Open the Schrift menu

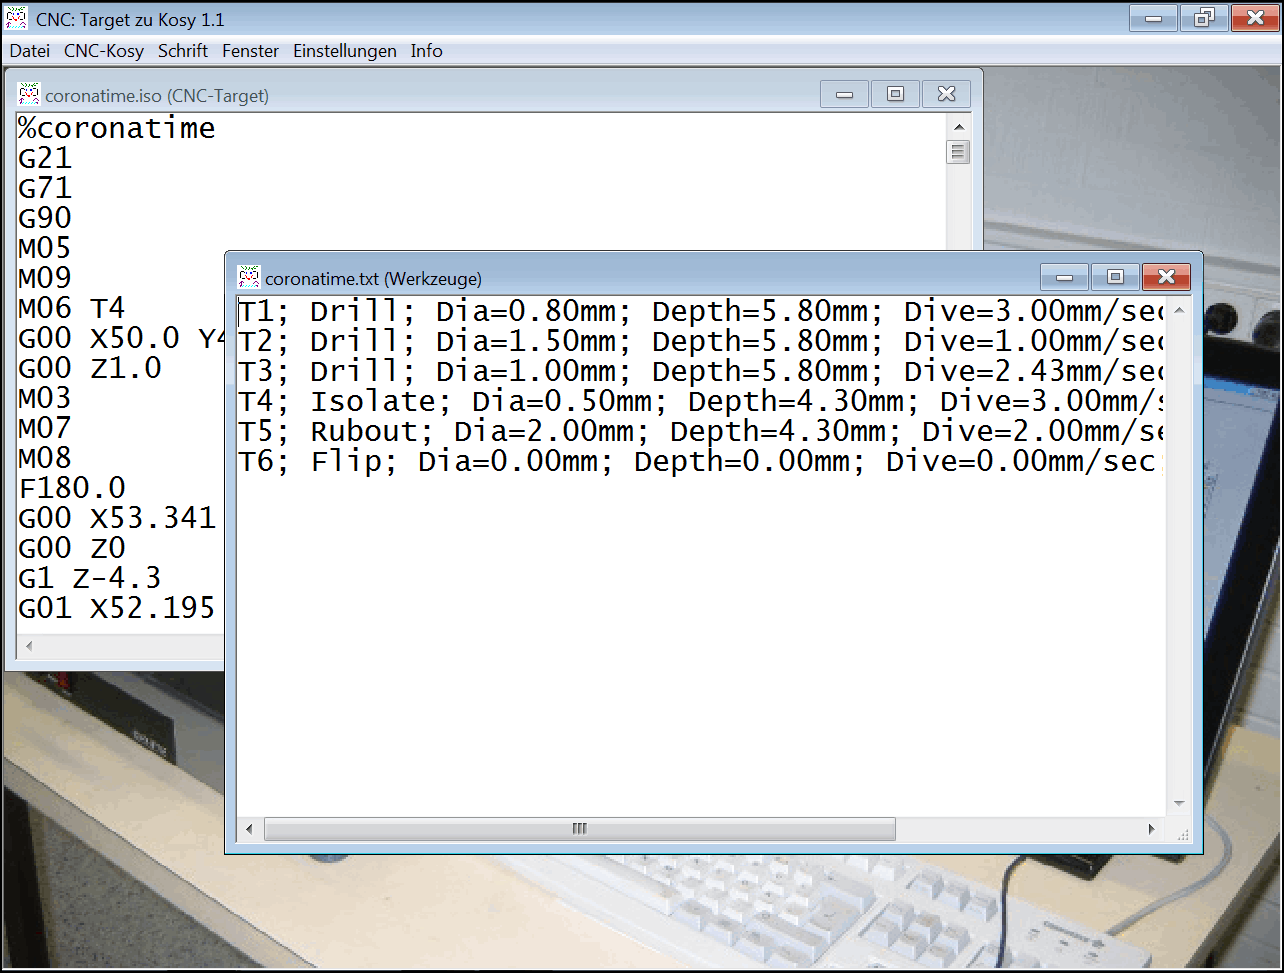point(183,51)
